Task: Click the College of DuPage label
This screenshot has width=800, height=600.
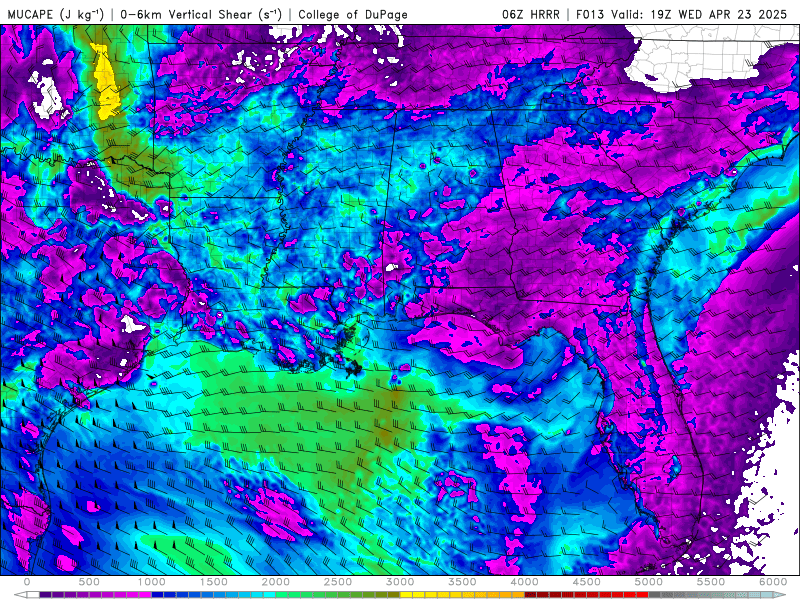Action: coord(353,14)
